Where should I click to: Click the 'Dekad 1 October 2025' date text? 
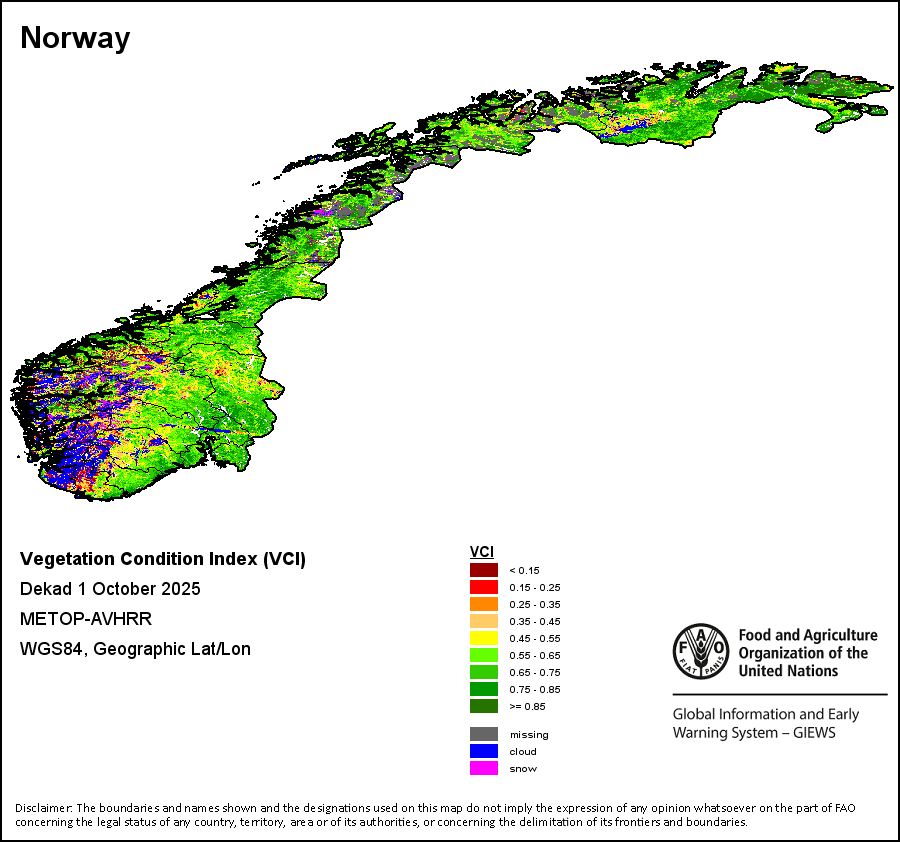click(110, 588)
